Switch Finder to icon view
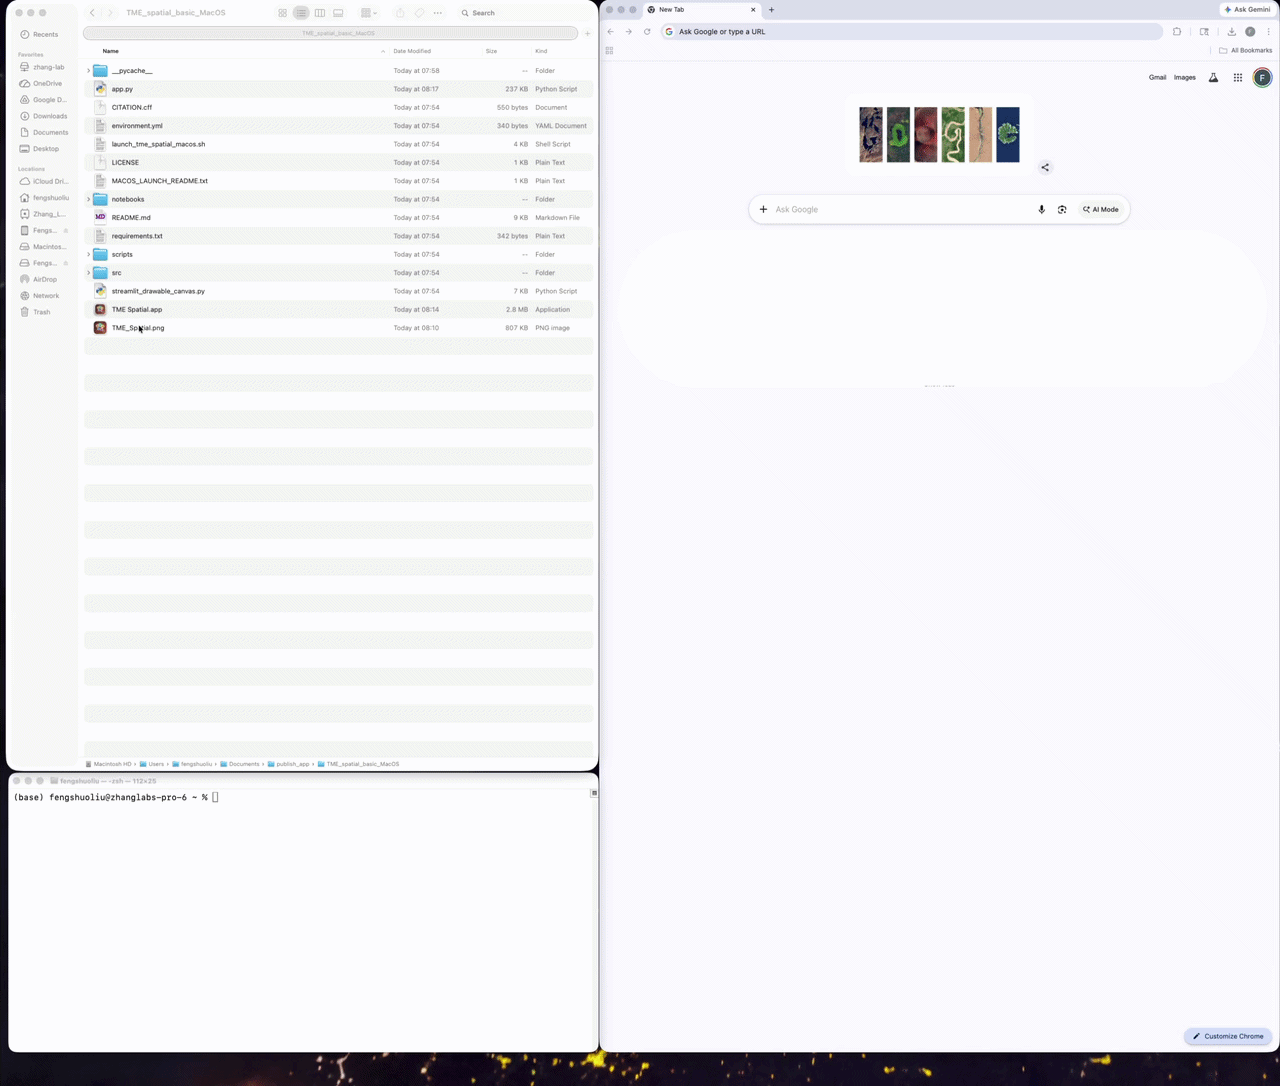Screen dimensions: 1280x1086 click(x=283, y=13)
